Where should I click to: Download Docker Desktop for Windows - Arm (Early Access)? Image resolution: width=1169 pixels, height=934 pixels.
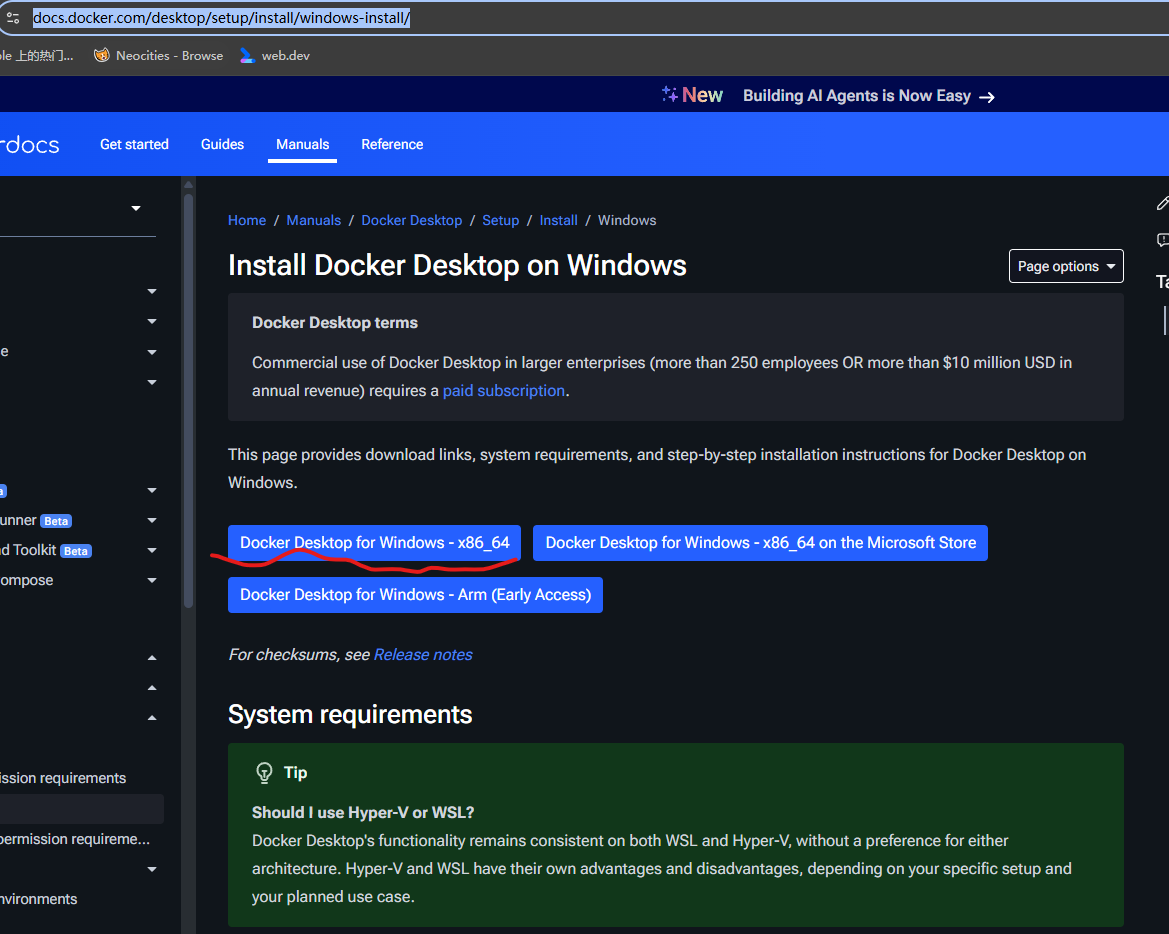pyautogui.click(x=415, y=595)
